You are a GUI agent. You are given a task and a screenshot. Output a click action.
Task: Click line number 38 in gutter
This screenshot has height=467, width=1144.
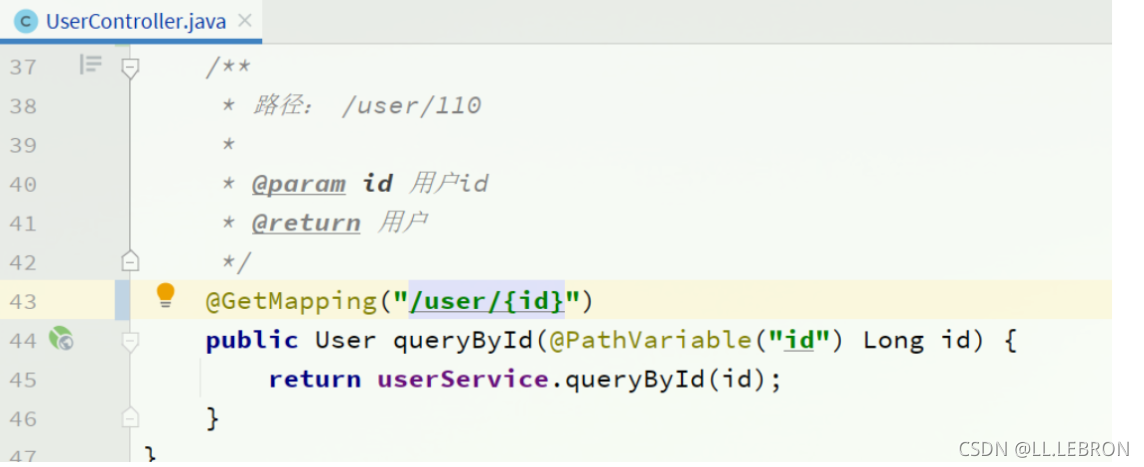pos(23,107)
